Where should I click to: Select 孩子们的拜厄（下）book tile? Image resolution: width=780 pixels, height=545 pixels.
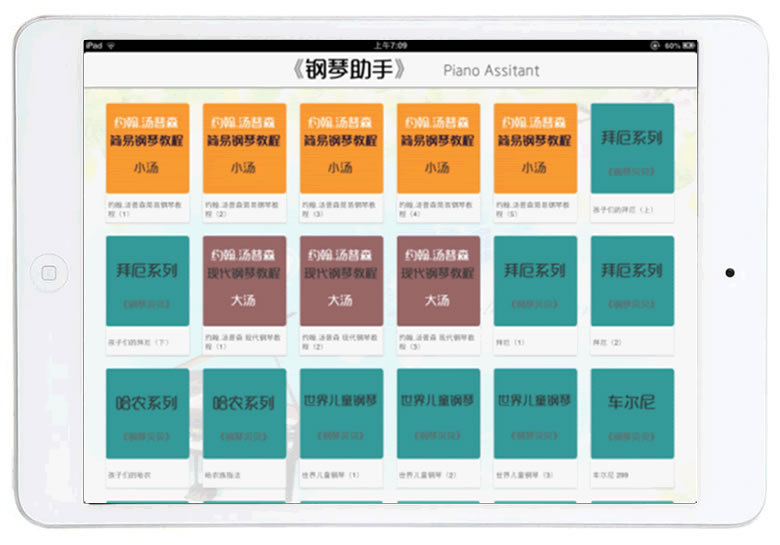tap(147, 280)
